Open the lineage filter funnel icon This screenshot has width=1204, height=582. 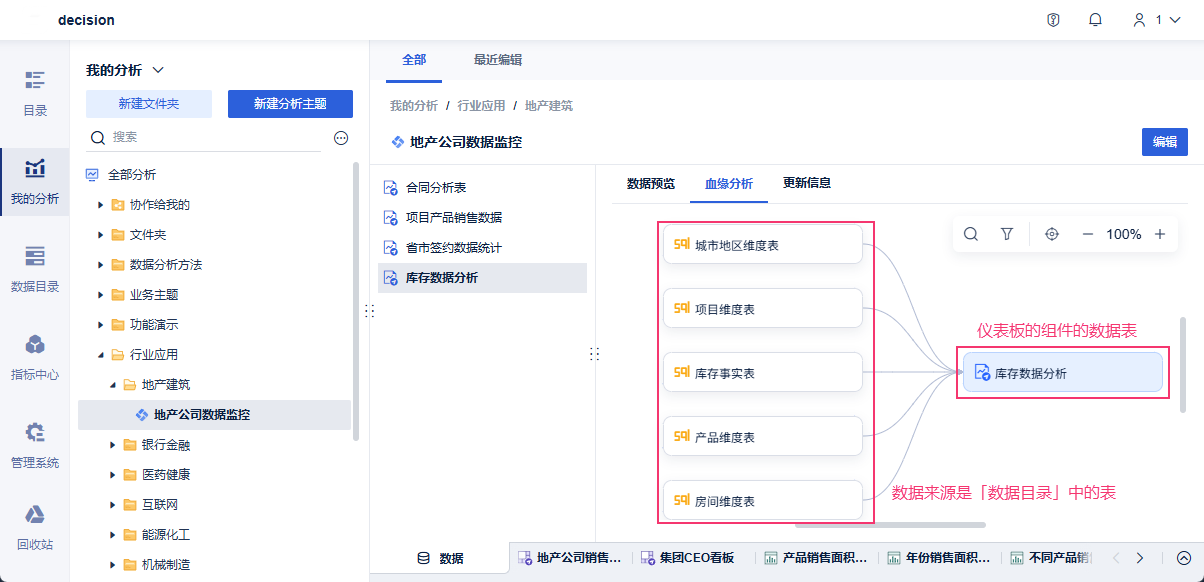click(x=1007, y=234)
